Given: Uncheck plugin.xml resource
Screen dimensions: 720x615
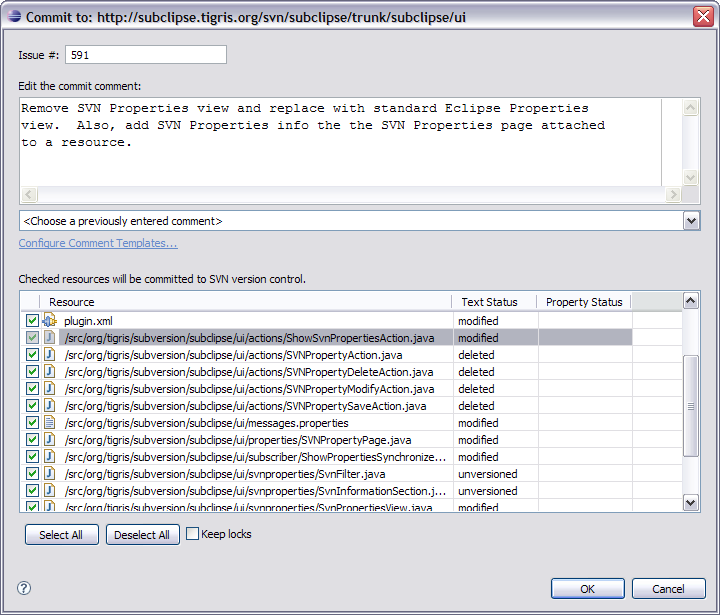Looking at the screenshot, I should click(x=32, y=321).
